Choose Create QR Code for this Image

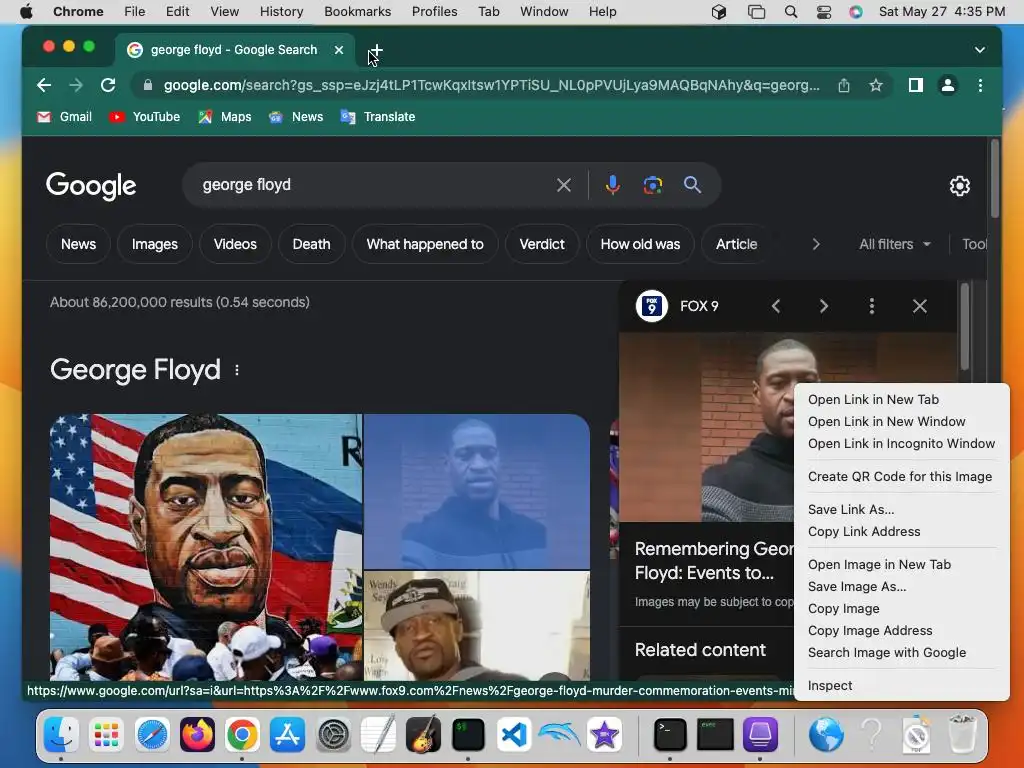pos(900,477)
